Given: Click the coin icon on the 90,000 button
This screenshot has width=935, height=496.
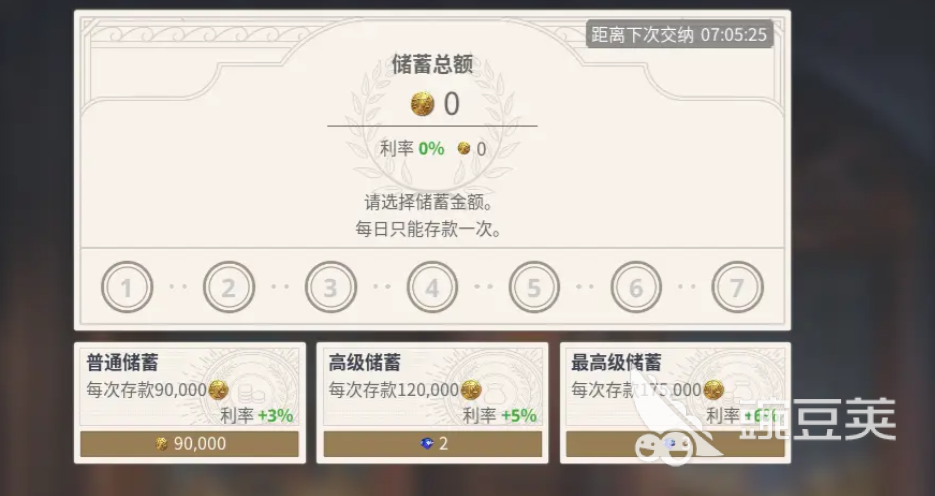Looking at the screenshot, I should (x=161, y=444).
